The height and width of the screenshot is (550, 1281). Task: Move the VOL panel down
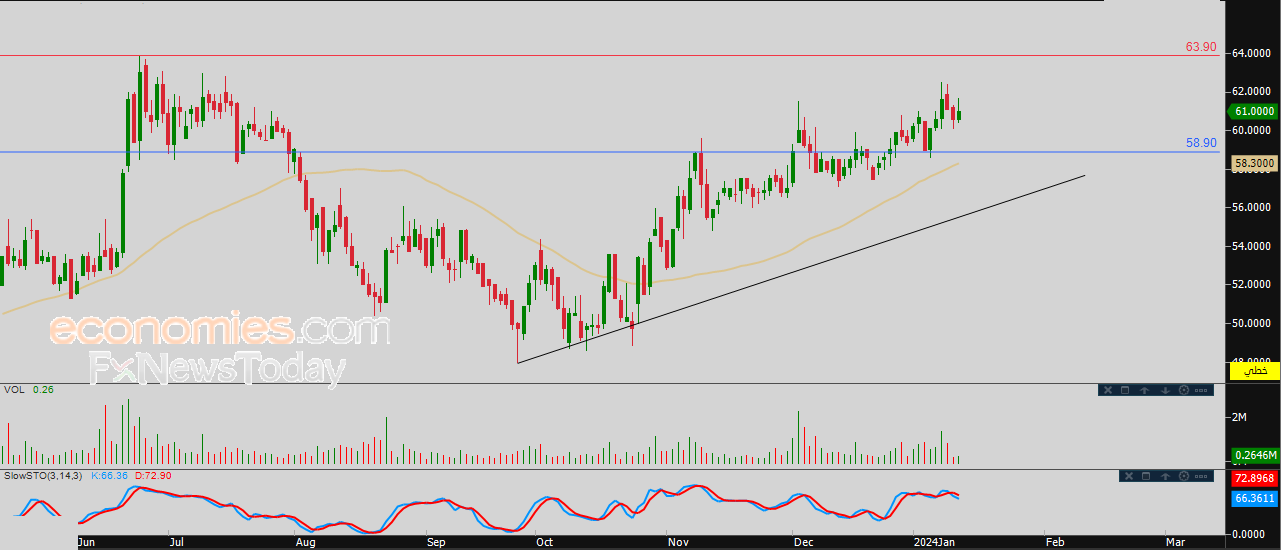pos(1165,390)
